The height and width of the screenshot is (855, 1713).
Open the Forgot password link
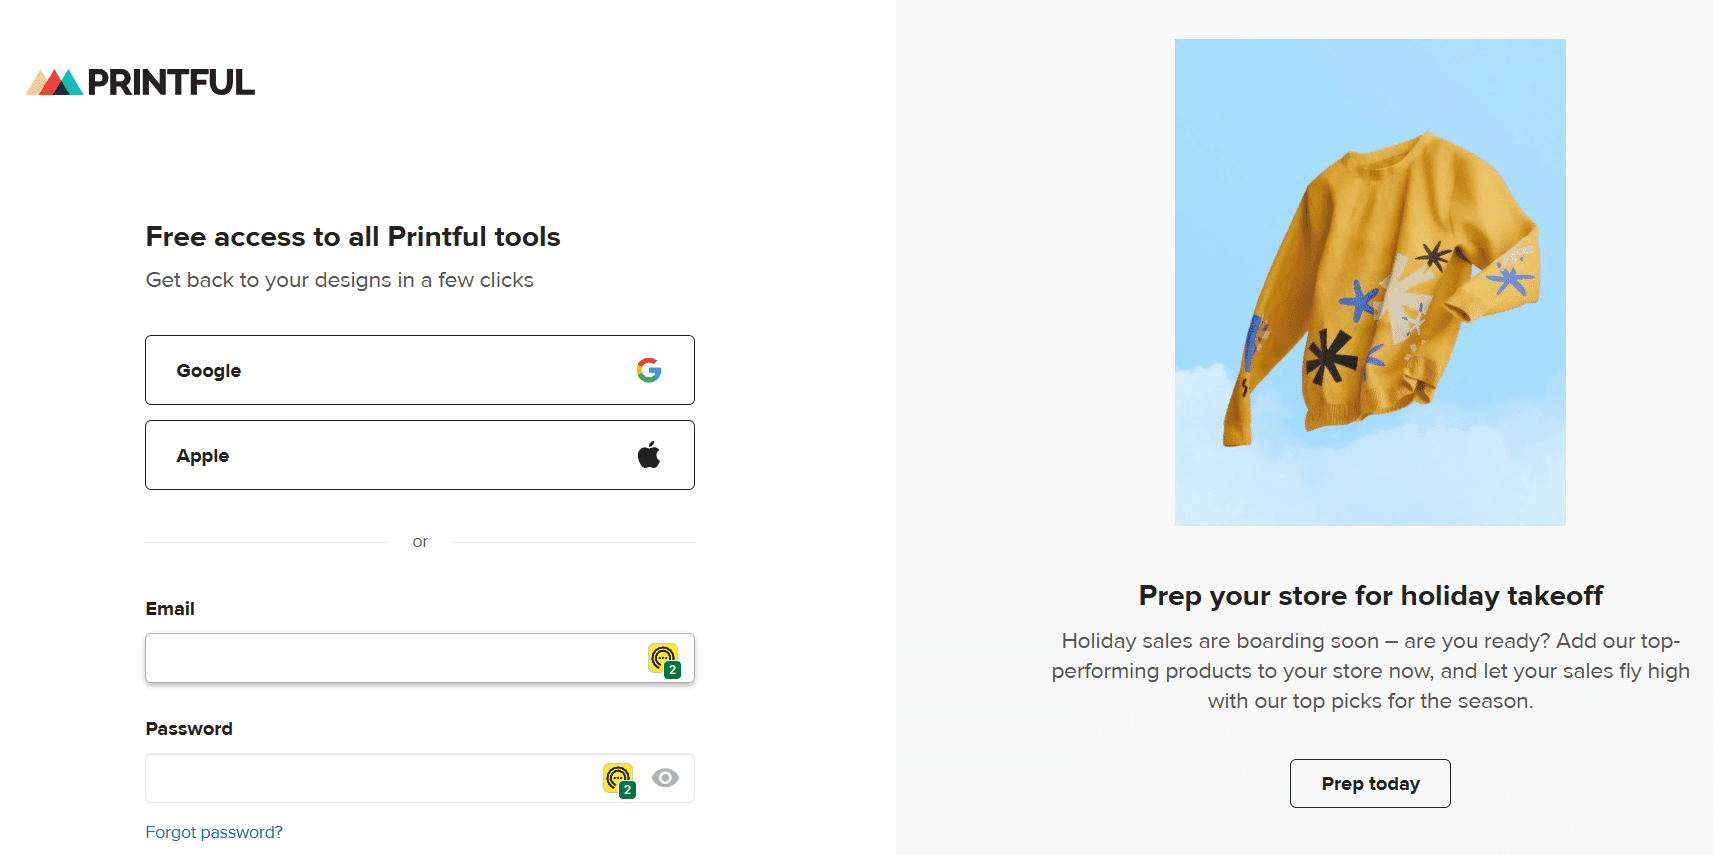point(214,831)
